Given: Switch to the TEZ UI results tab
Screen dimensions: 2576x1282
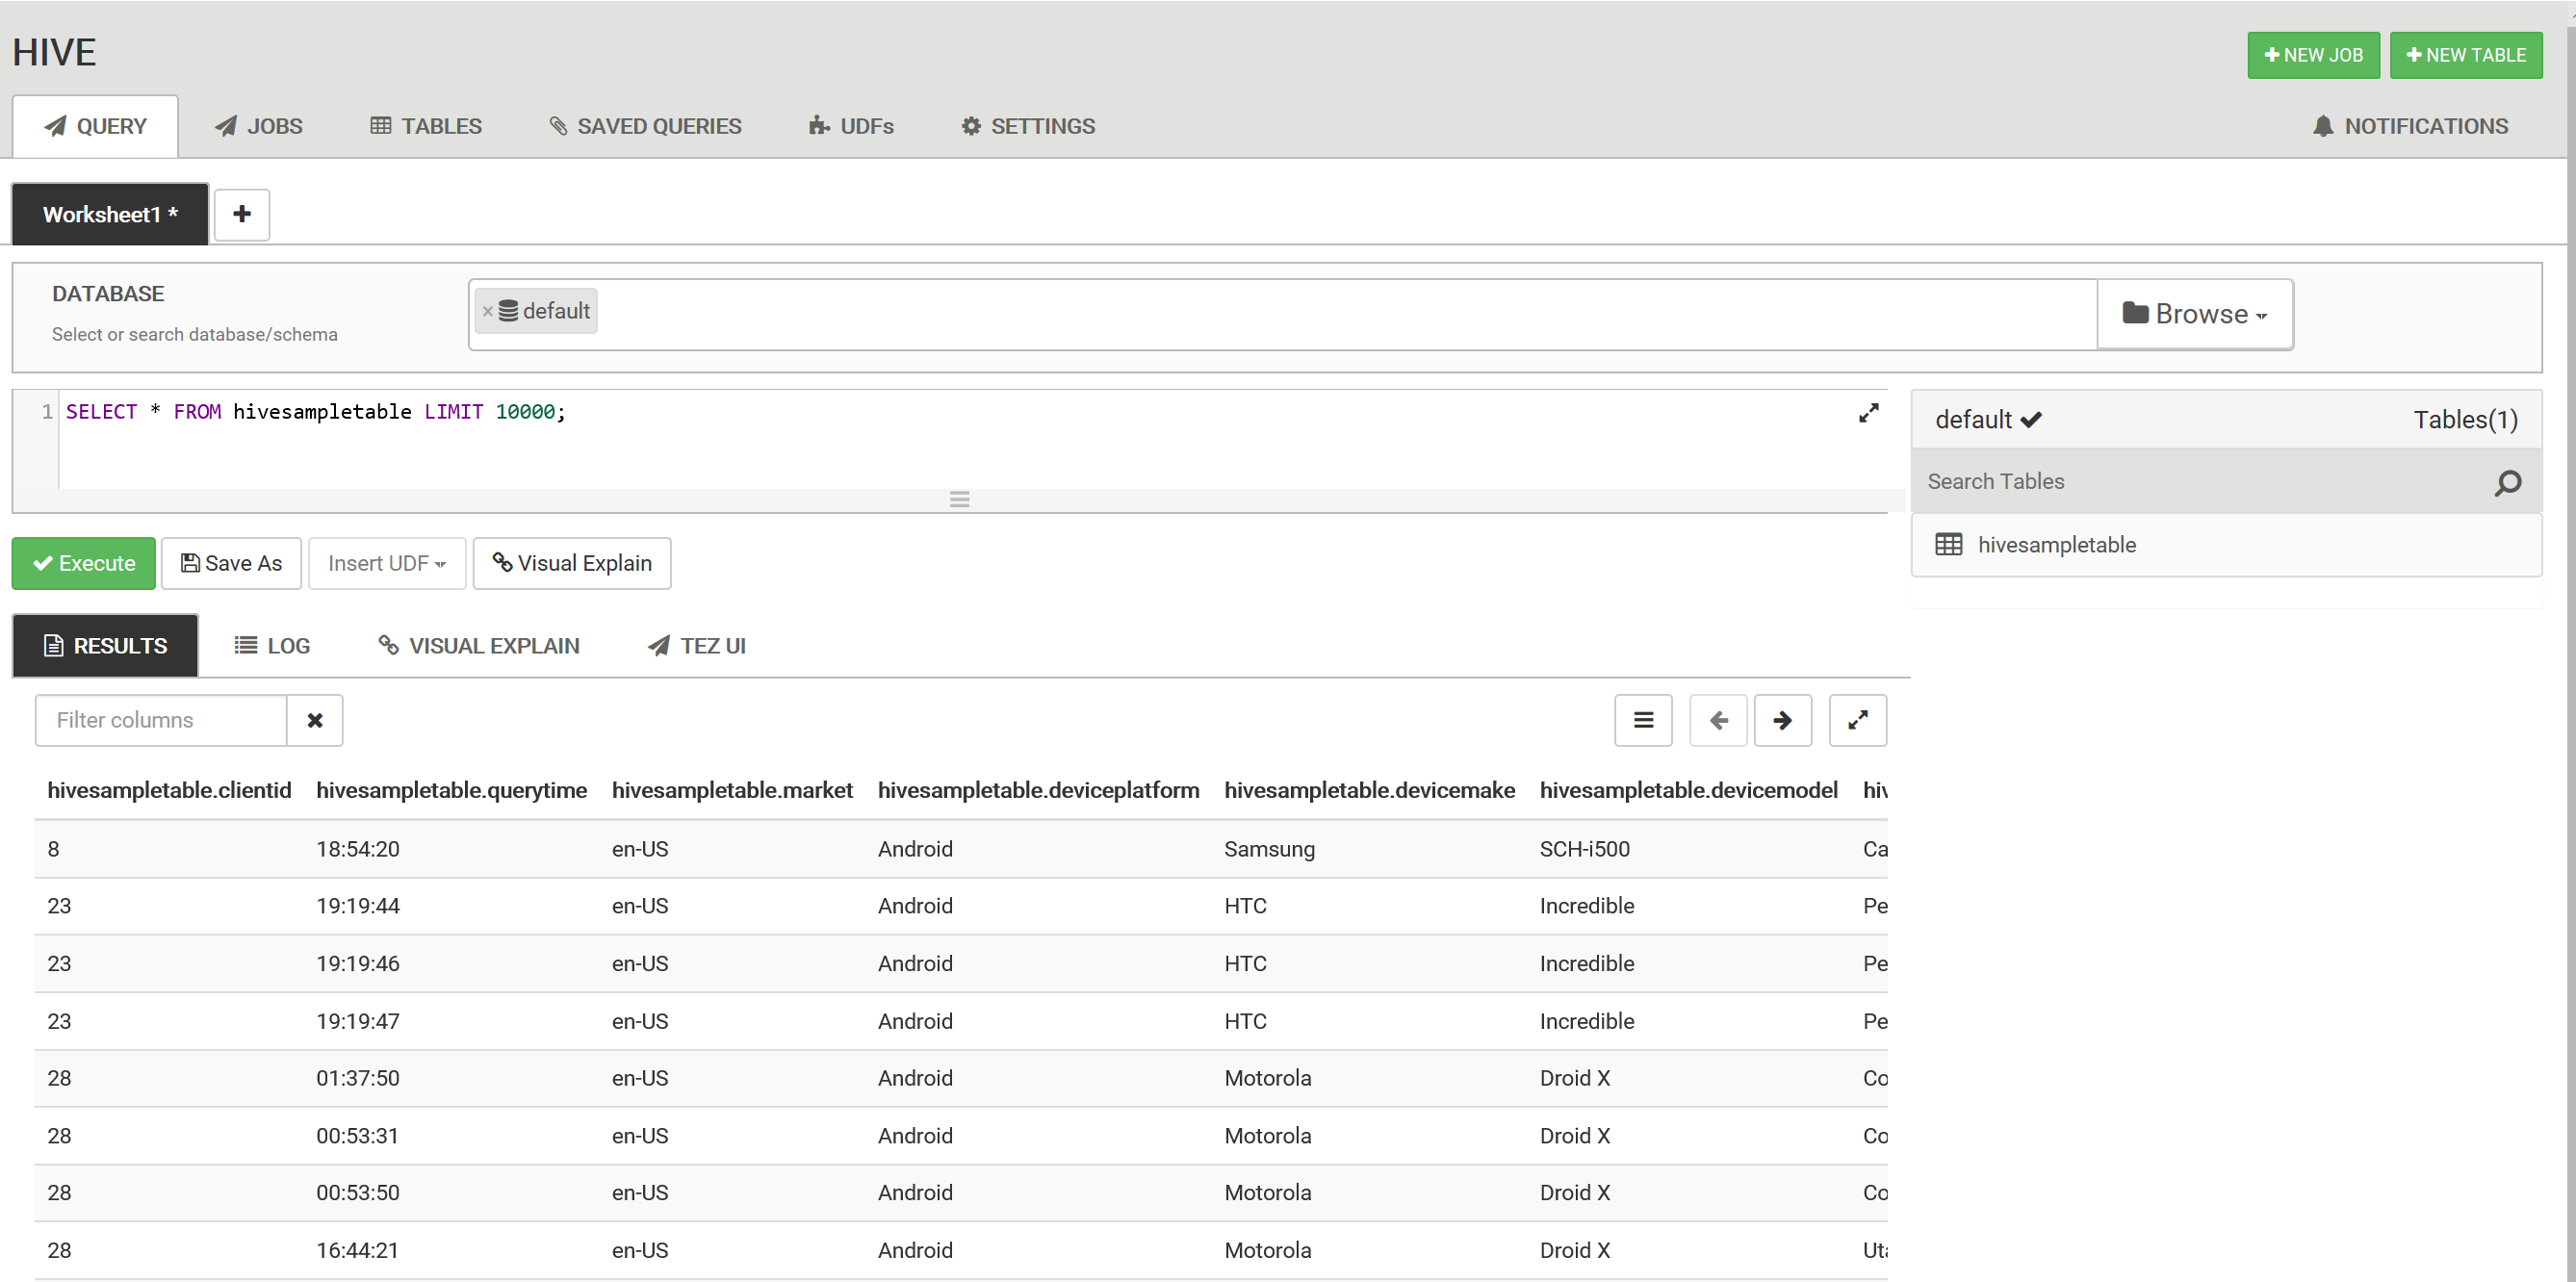Looking at the screenshot, I should (x=697, y=646).
